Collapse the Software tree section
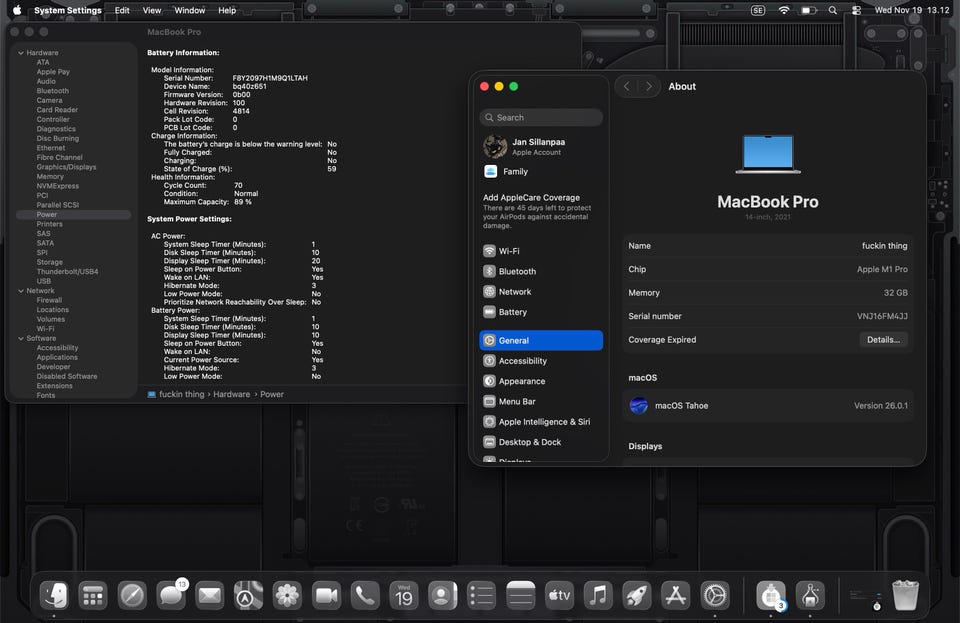This screenshot has width=960, height=623. tap(20, 338)
